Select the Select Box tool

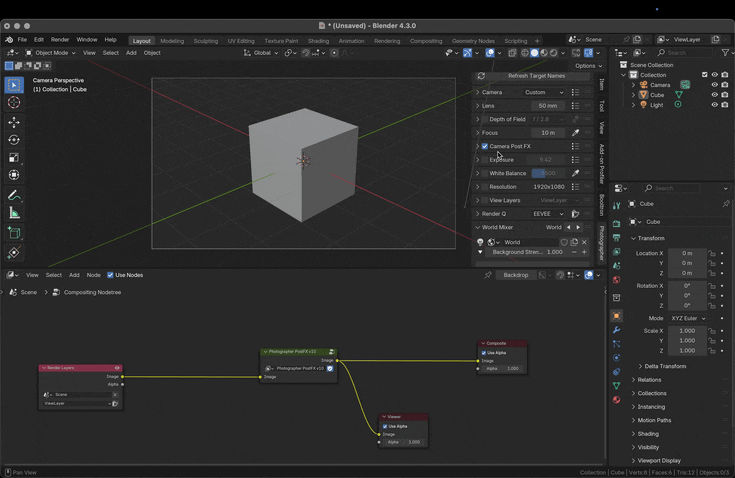pyautogui.click(x=14, y=85)
